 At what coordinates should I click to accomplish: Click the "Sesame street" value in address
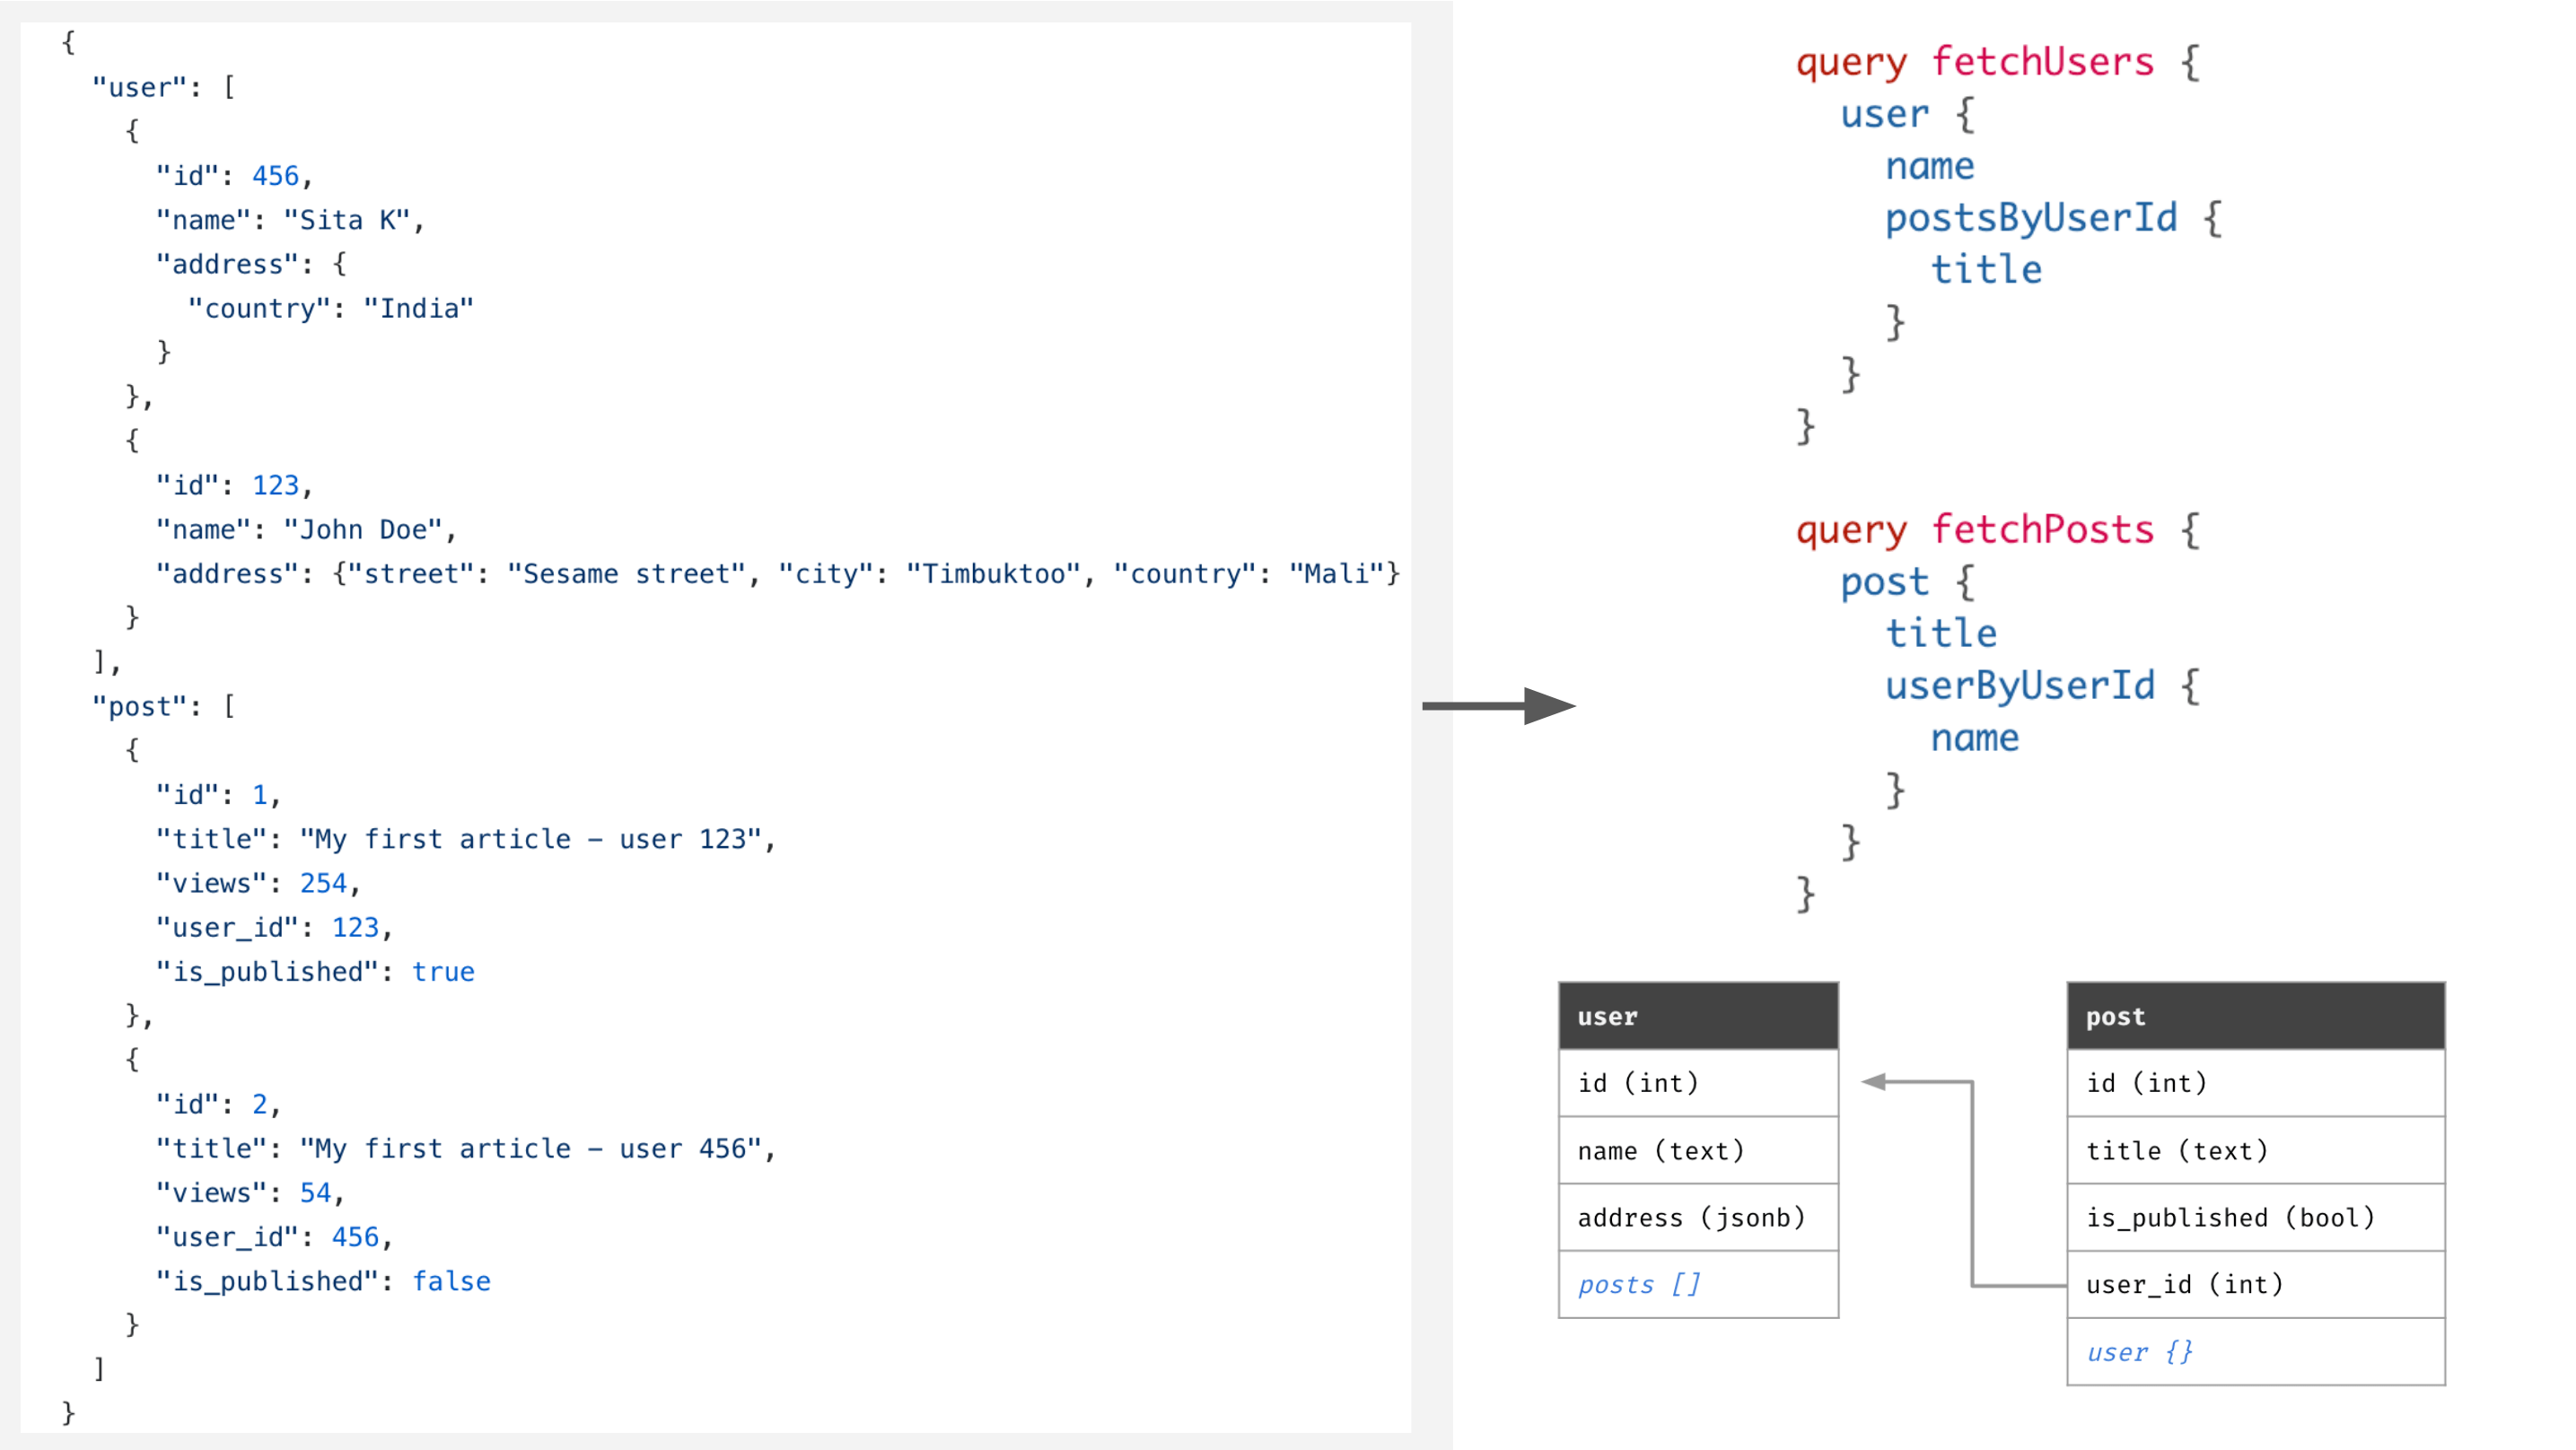tap(626, 574)
